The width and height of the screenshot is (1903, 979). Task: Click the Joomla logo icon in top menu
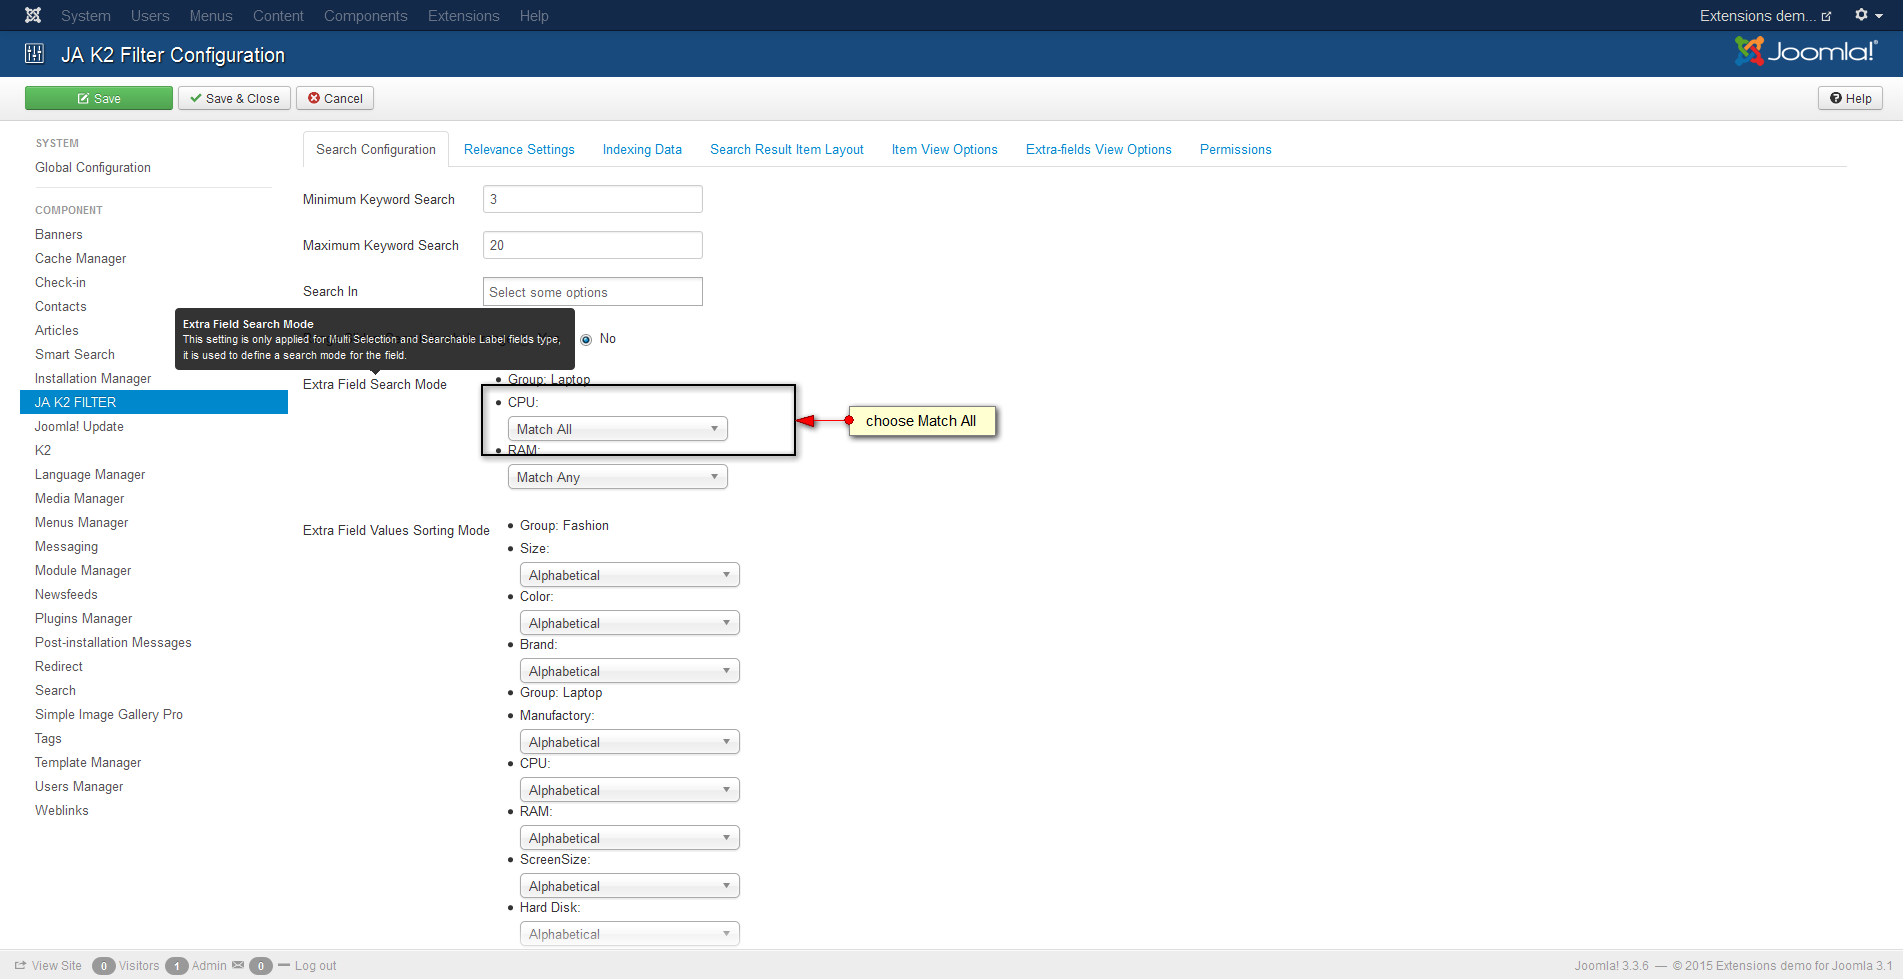tap(33, 15)
